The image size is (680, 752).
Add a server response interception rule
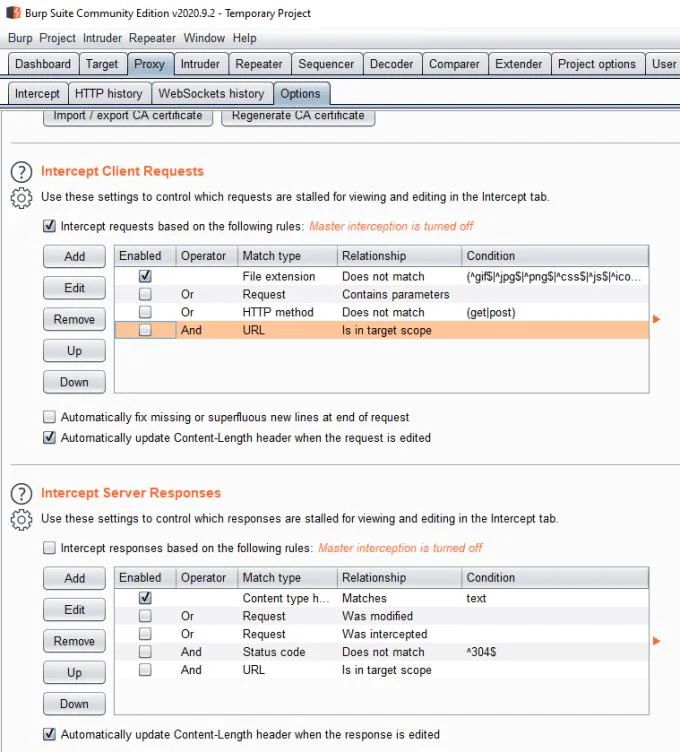click(74, 578)
